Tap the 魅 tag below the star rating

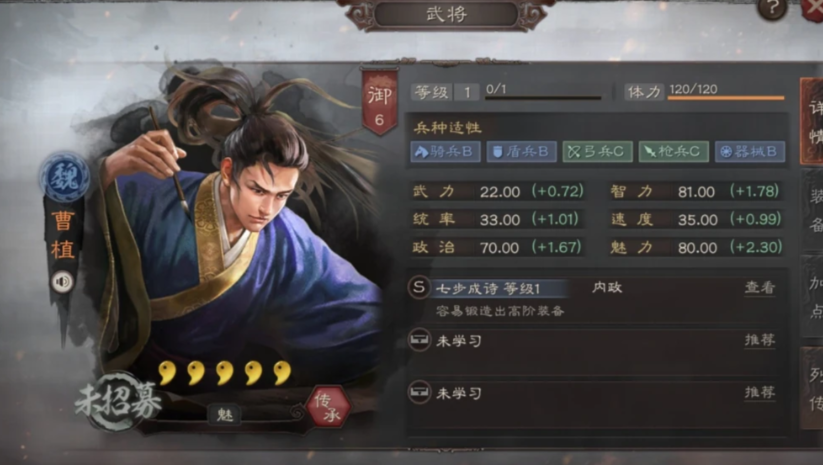pos(225,415)
